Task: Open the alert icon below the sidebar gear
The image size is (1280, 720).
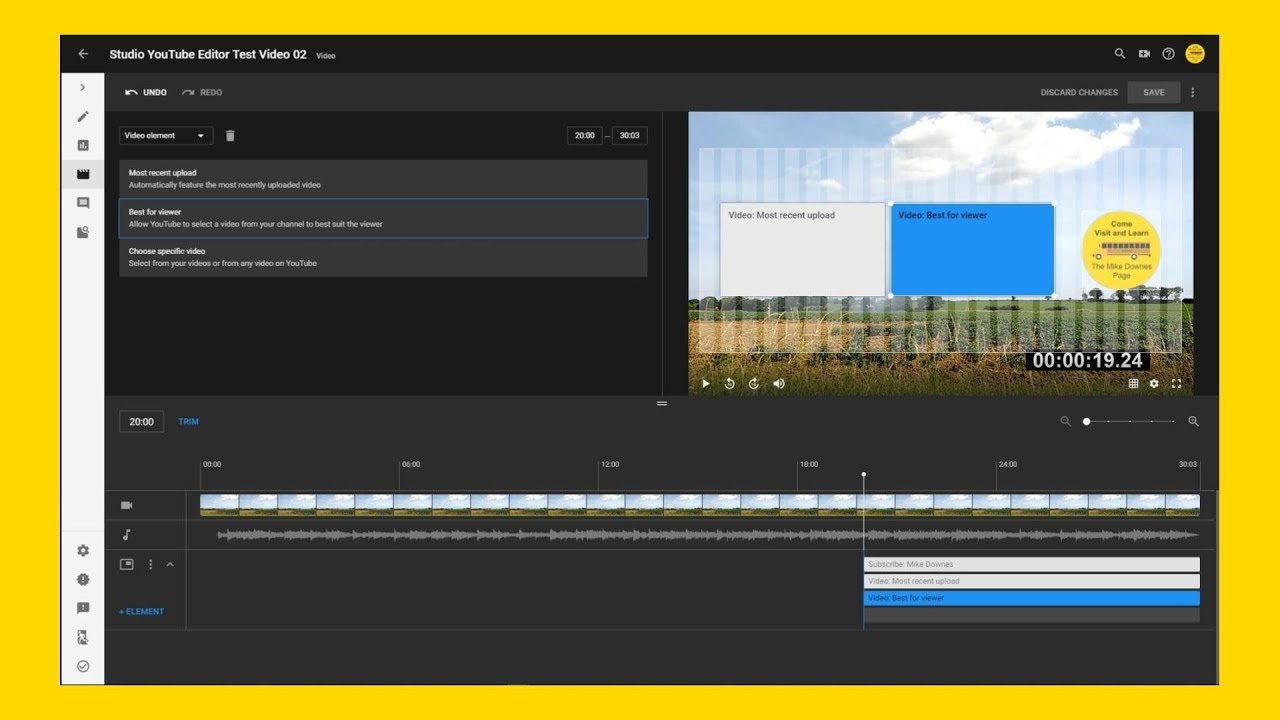Action: tap(83, 579)
